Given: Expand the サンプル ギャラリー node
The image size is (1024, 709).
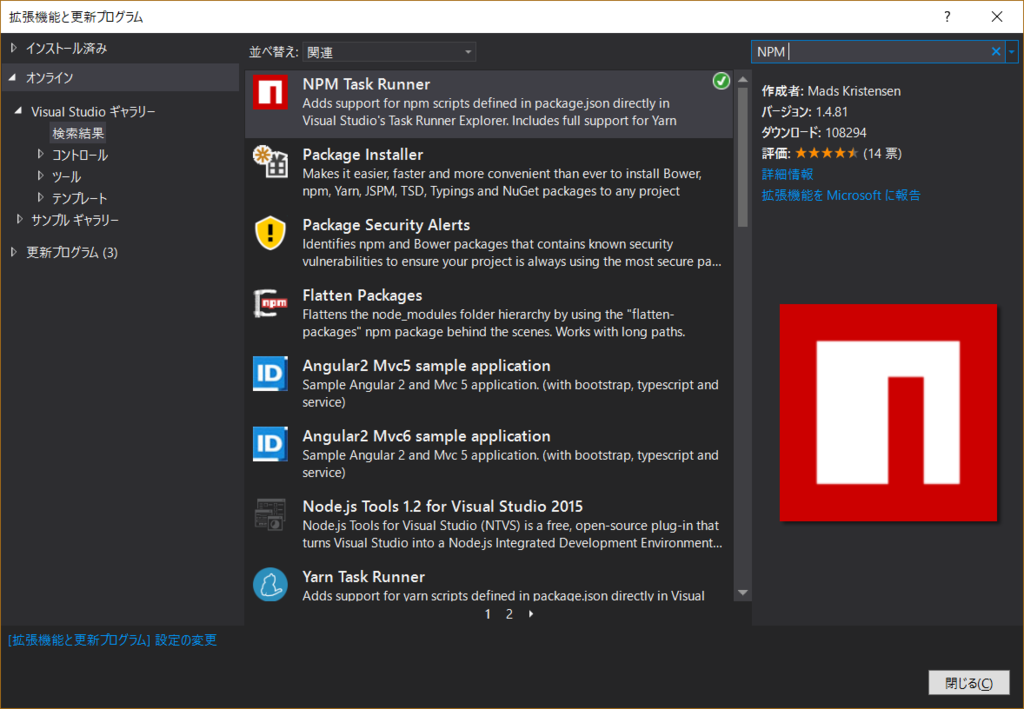Looking at the screenshot, I should point(19,219).
